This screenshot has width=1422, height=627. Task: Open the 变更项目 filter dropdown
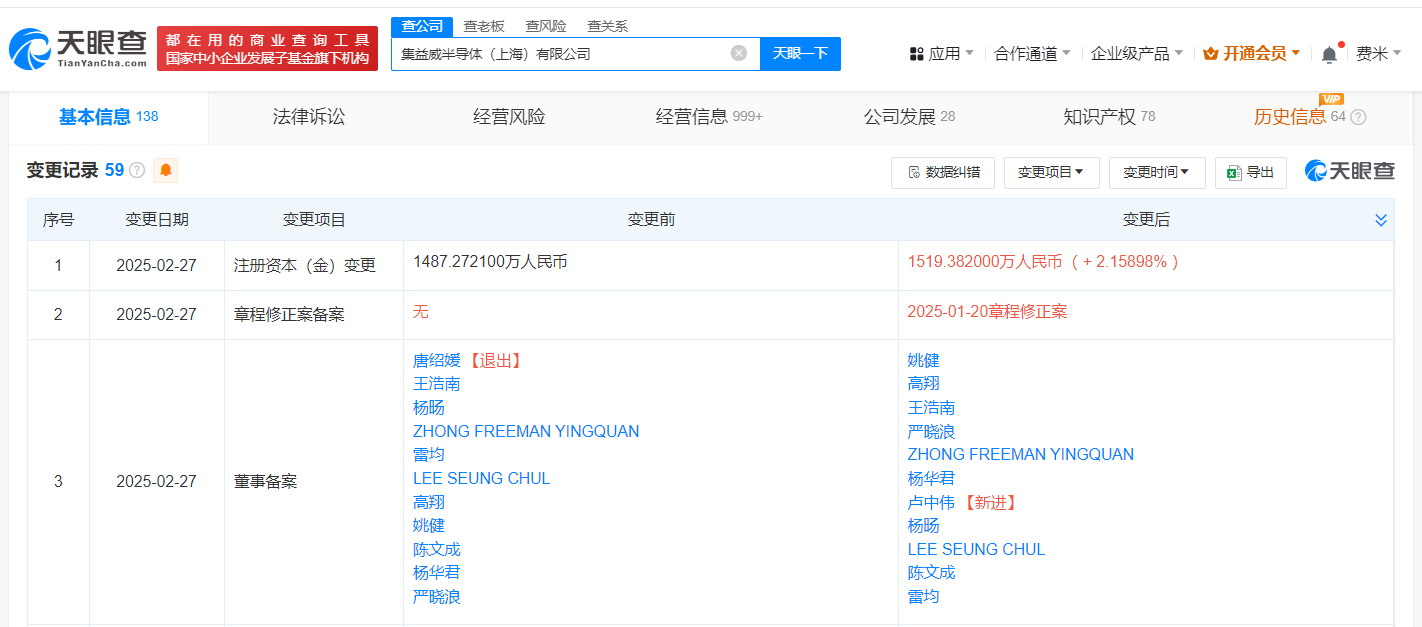pos(1051,172)
